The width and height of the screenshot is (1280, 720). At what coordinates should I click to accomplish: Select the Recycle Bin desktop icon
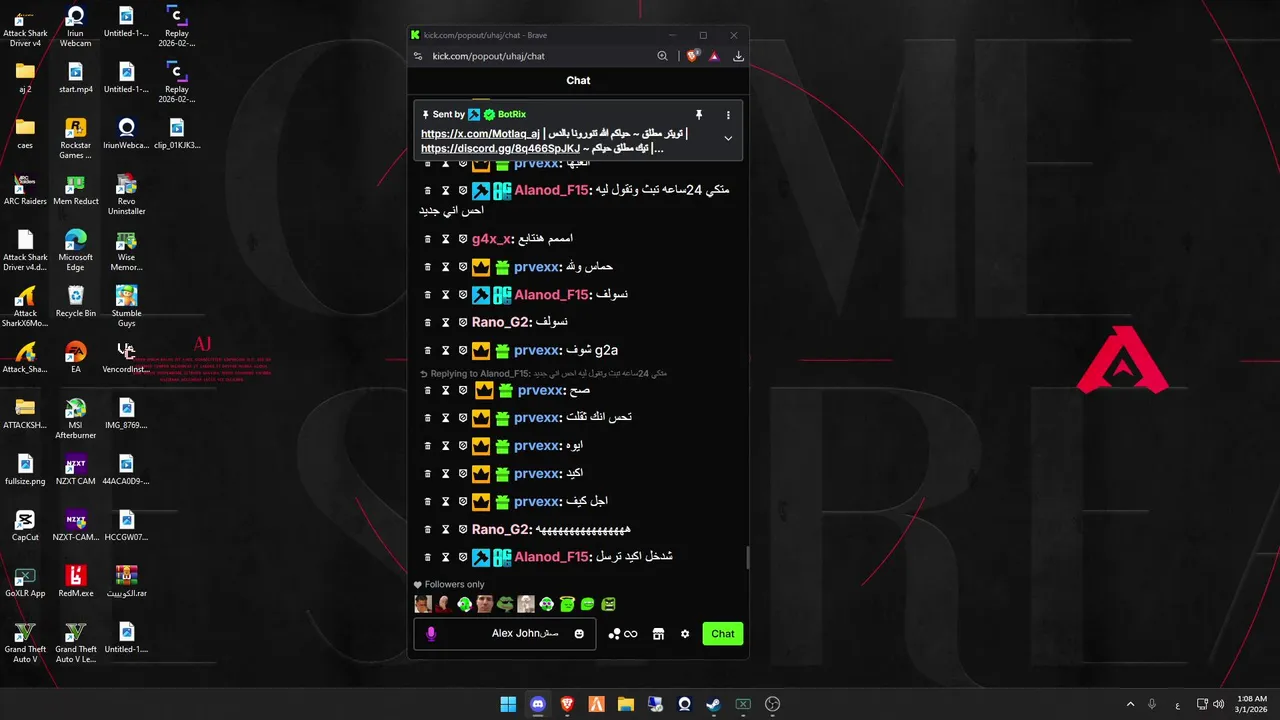point(76,301)
